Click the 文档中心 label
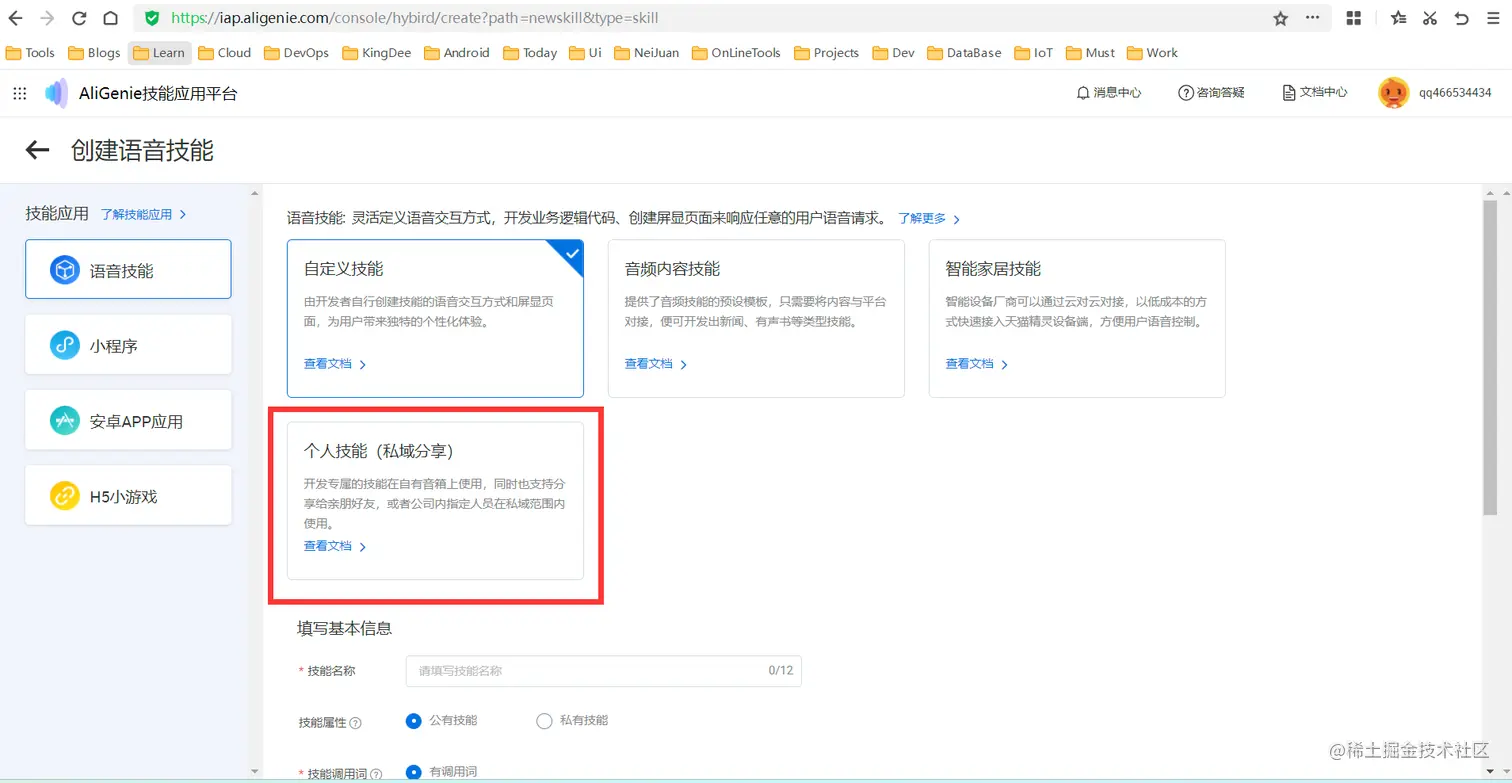 (x=1324, y=93)
